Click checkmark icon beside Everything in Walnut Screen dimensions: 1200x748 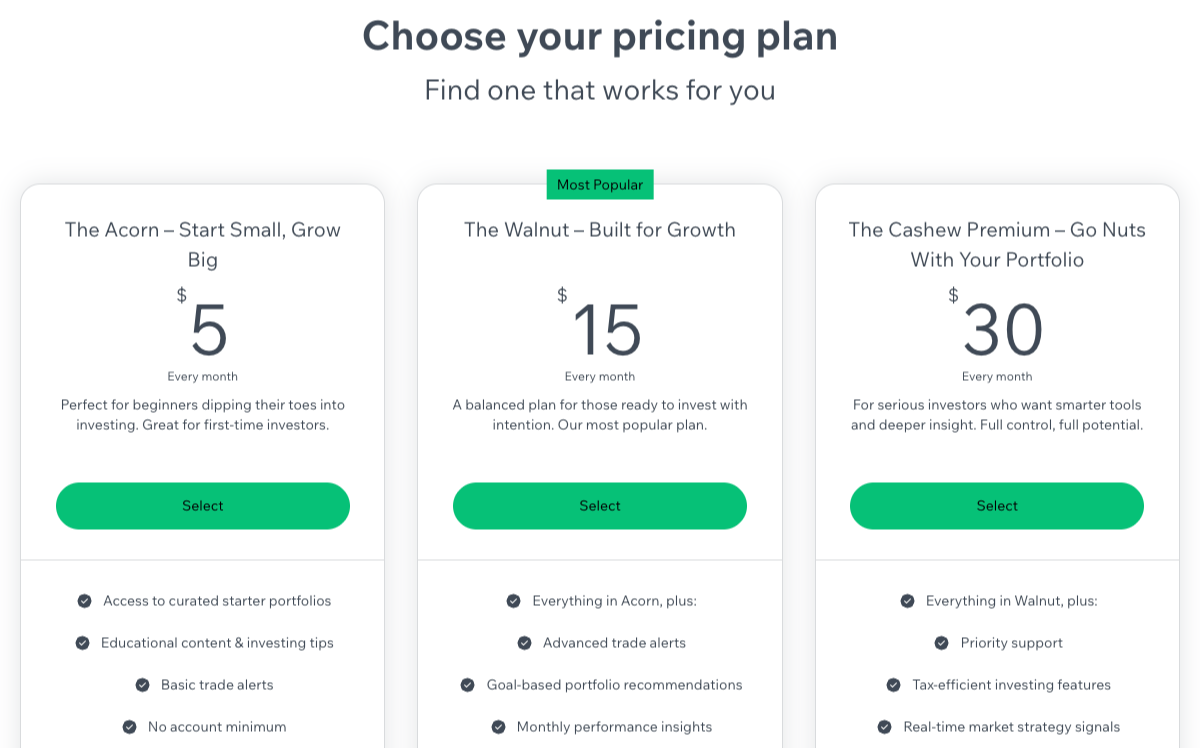coord(908,601)
